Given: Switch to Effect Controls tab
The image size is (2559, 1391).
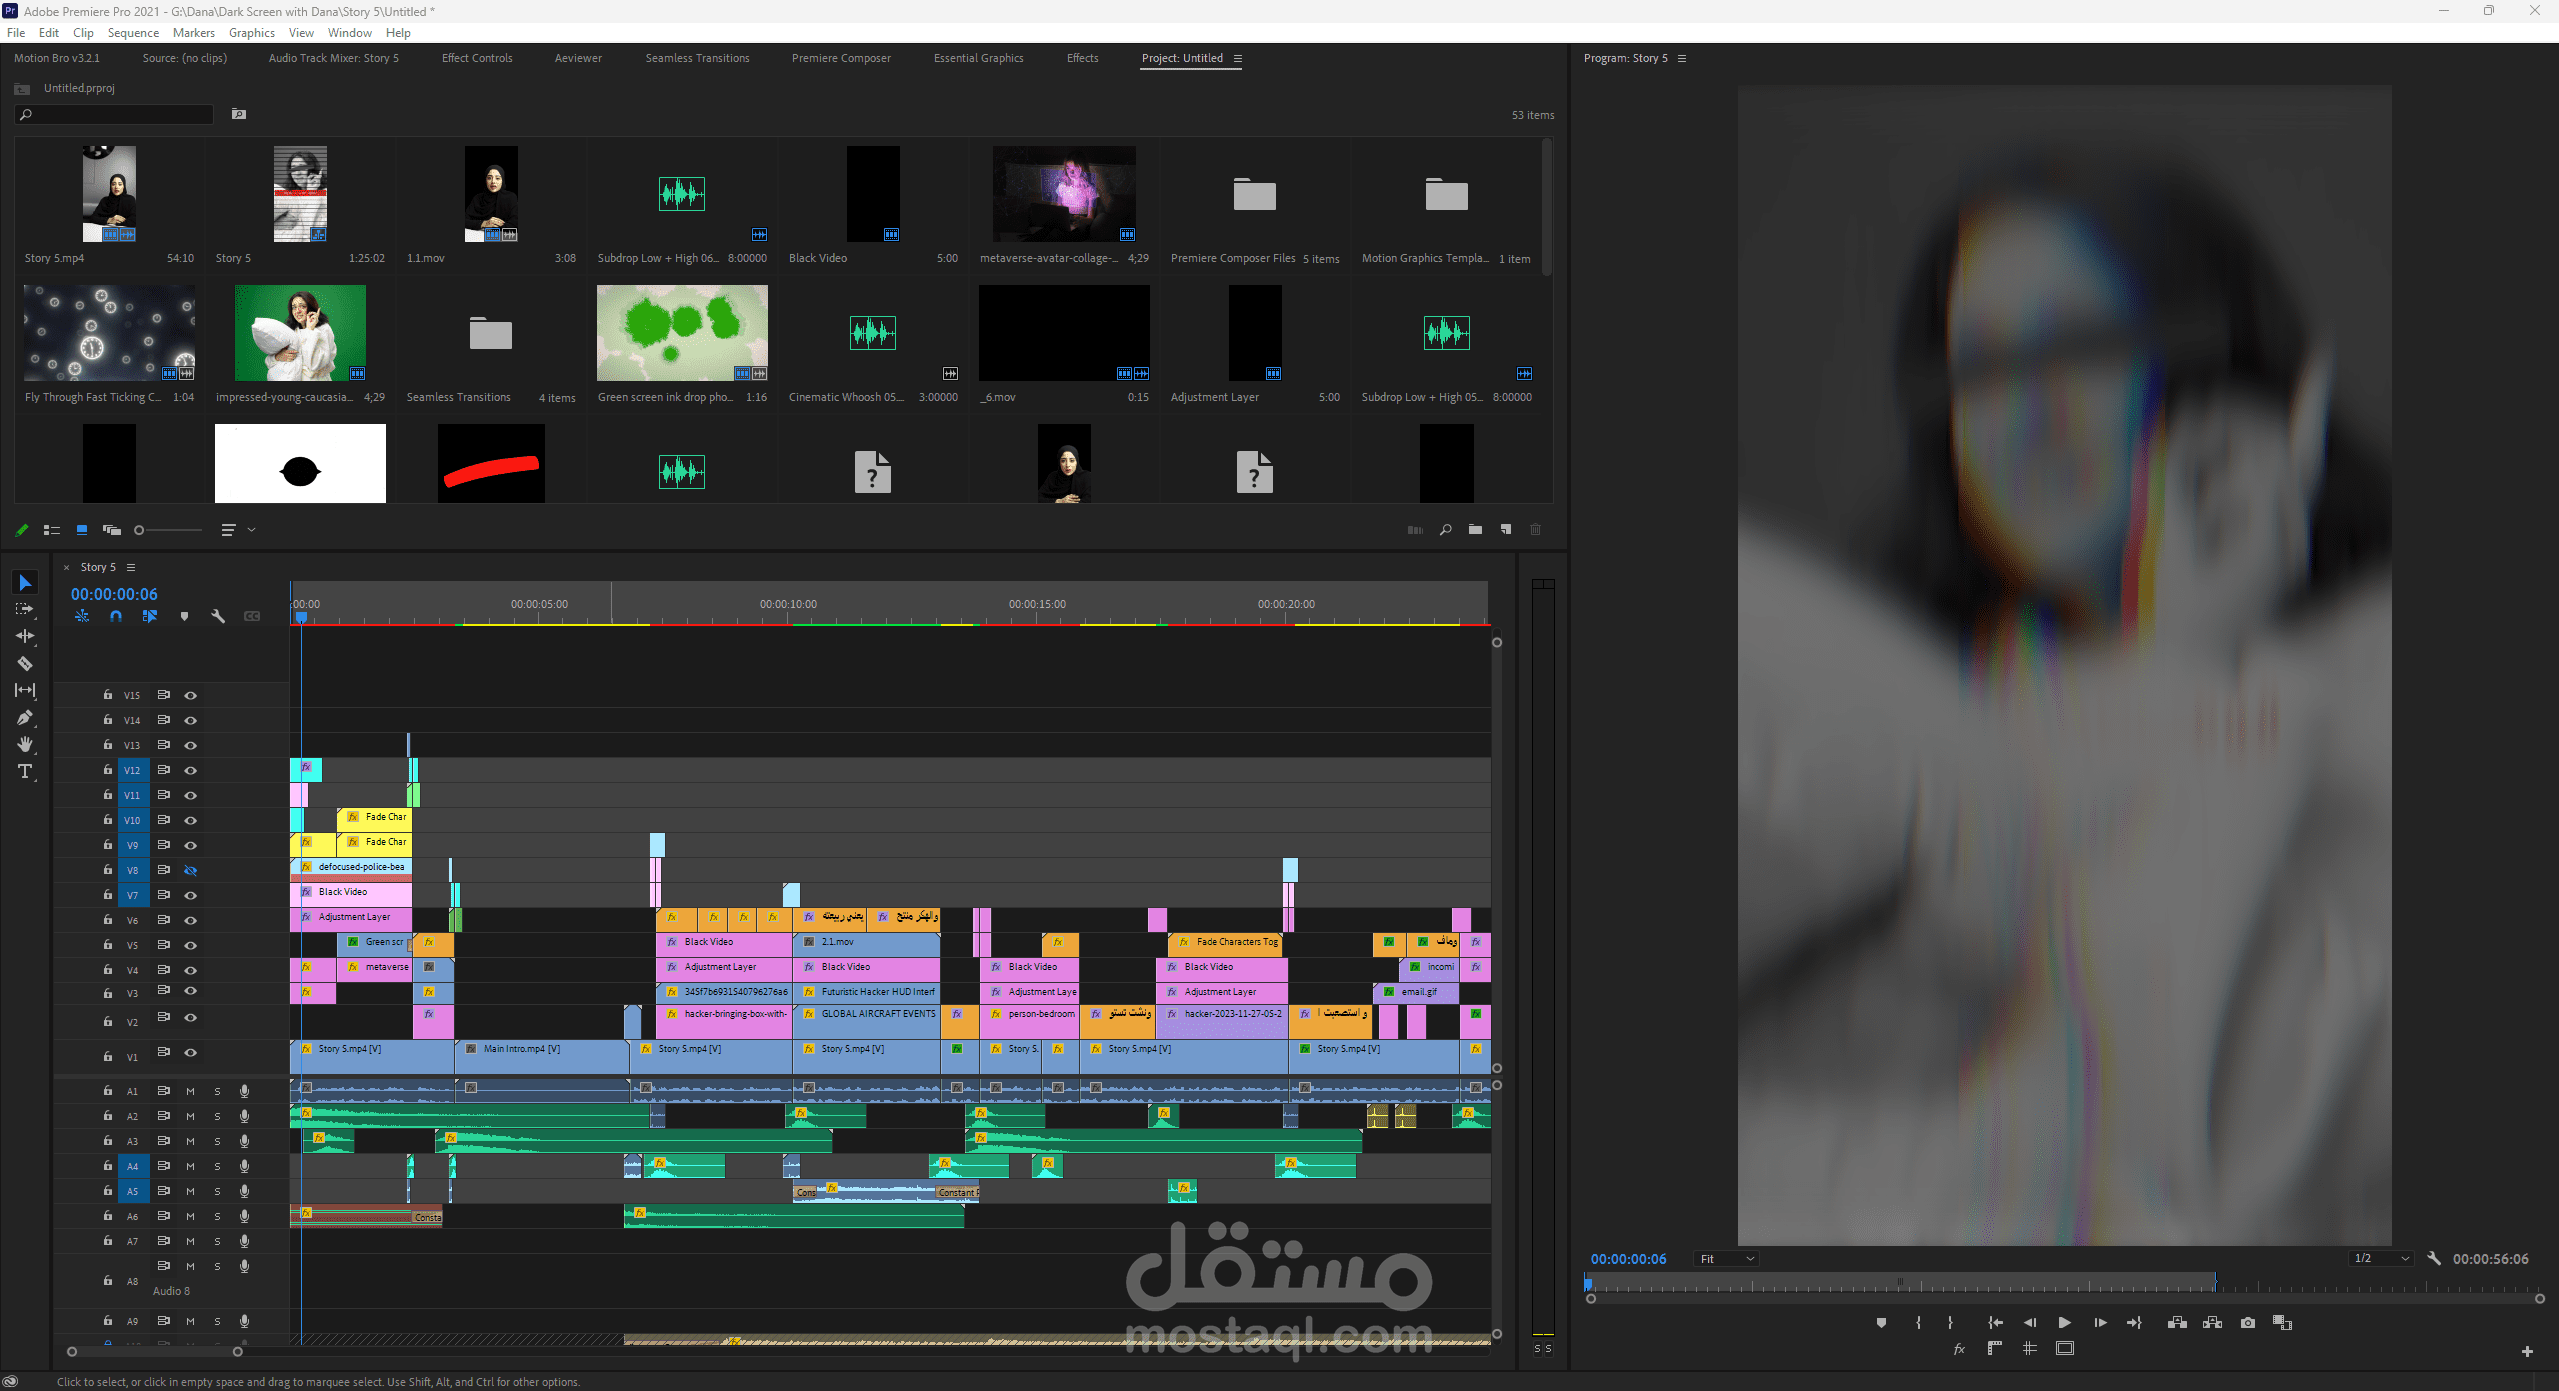Looking at the screenshot, I should (477, 58).
